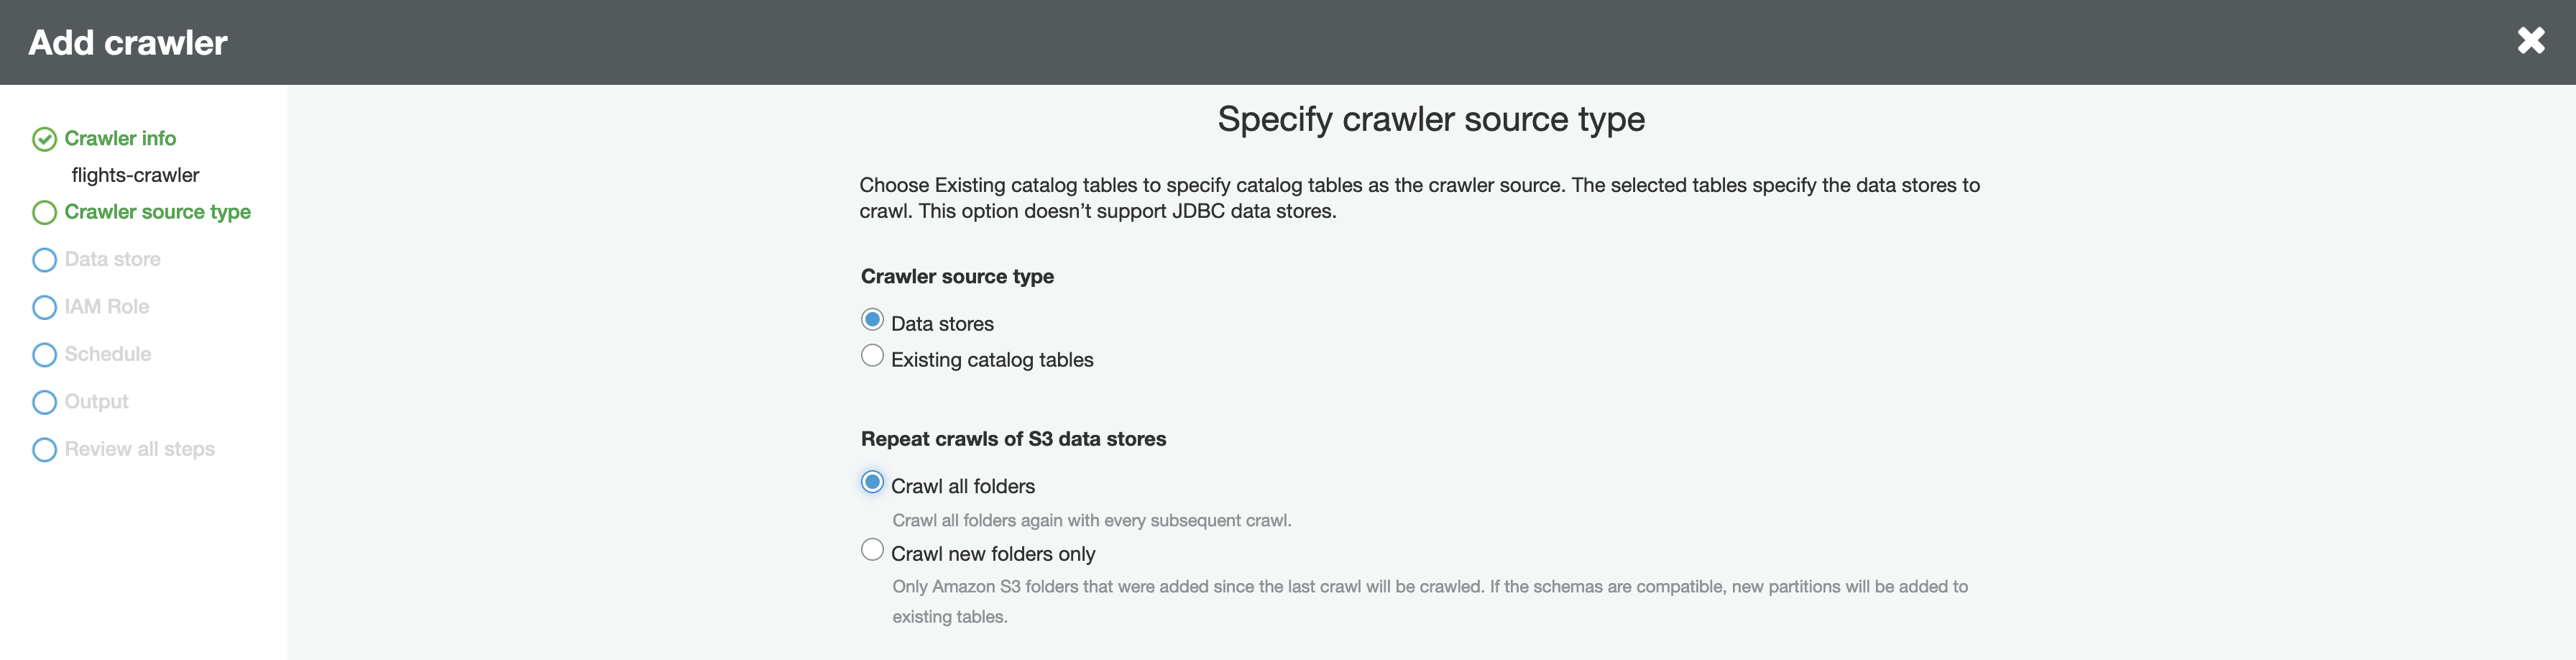Open the Schedule step in sidebar
Viewport: 2576px width, 660px height.
pos(107,354)
